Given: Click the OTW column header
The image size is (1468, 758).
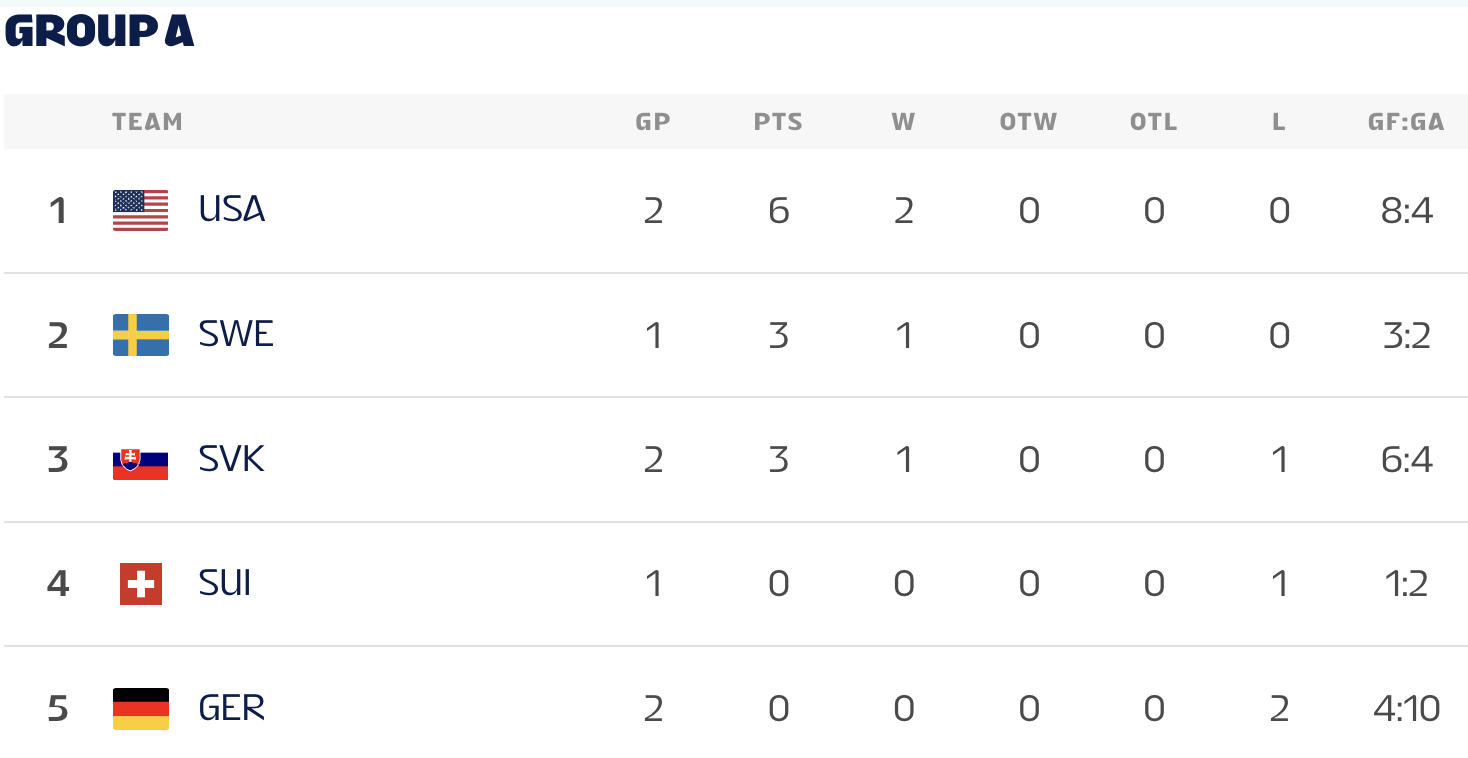Looking at the screenshot, I should tap(1028, 122).
